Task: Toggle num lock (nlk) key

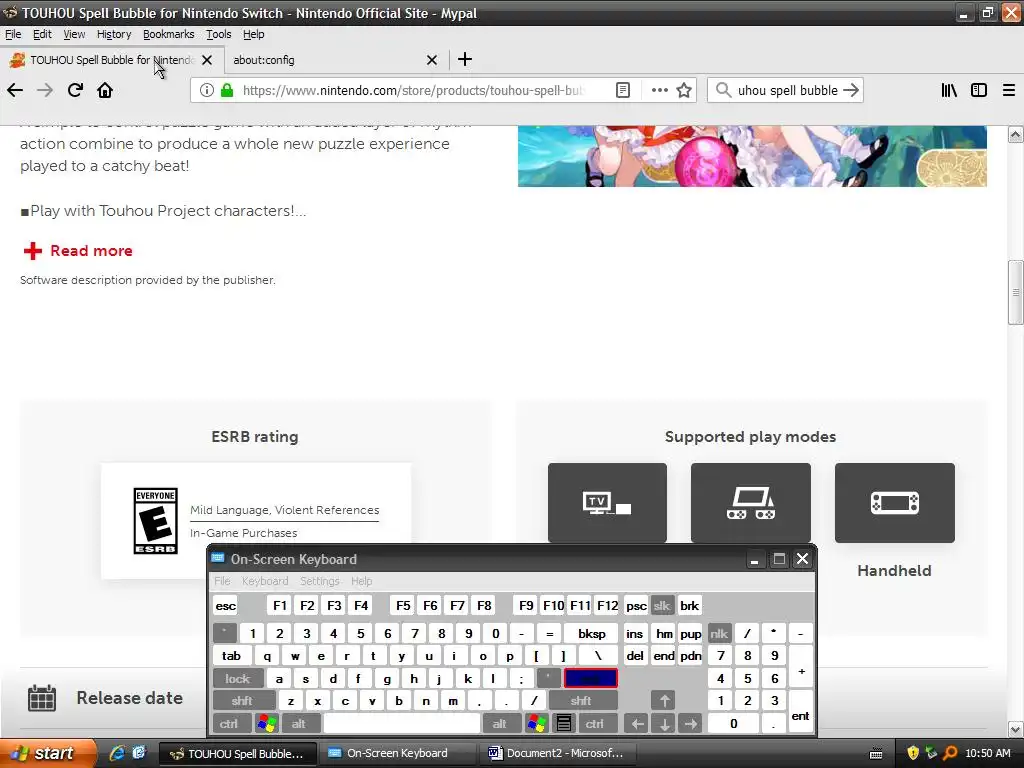Action: click(719, 633)
